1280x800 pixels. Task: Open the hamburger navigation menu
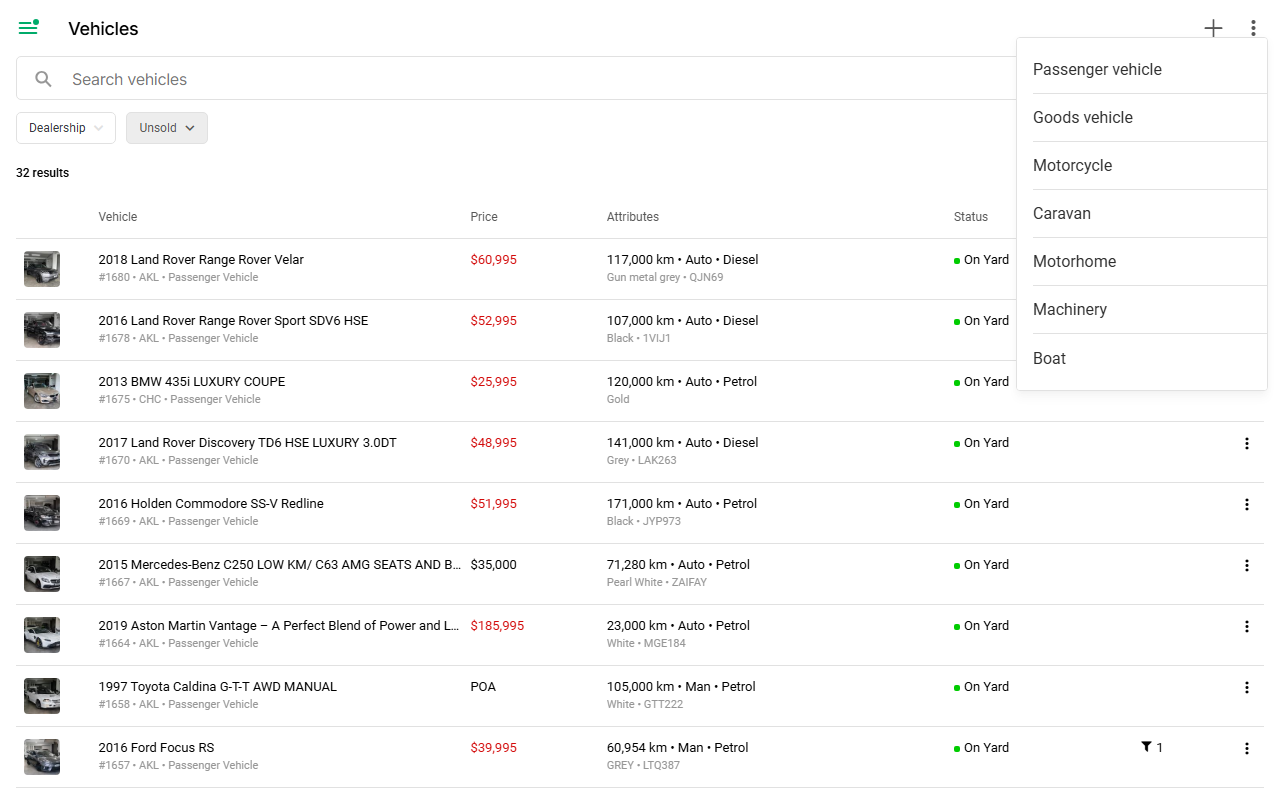(28, 28)
